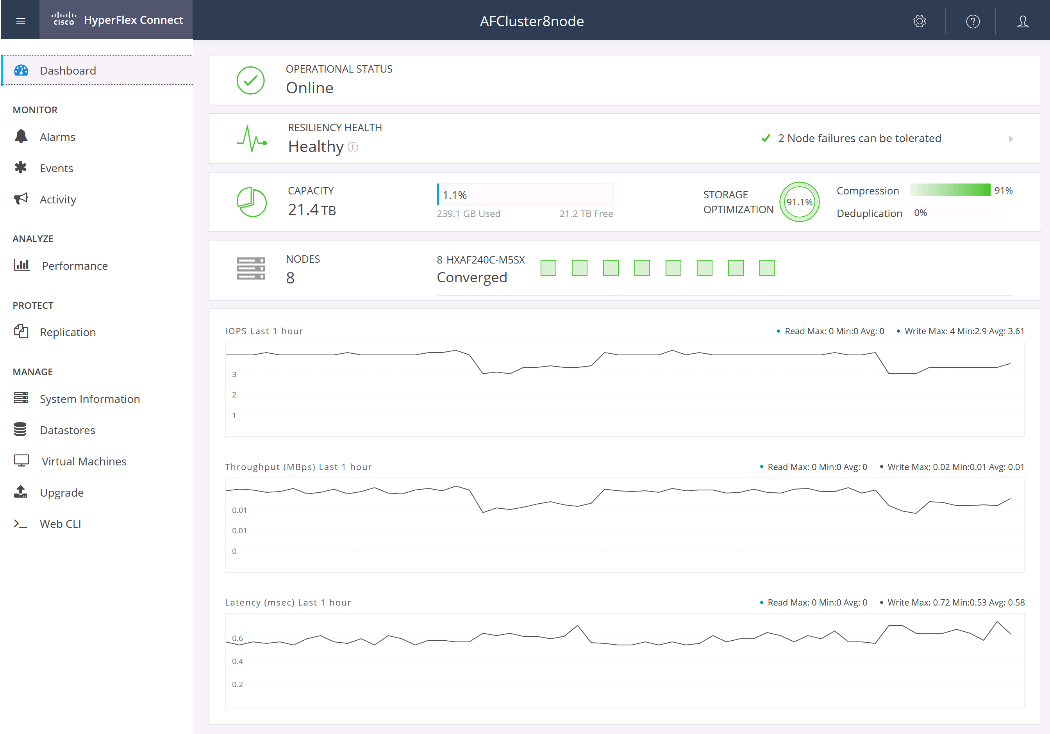This screenshot has height=734, width=1050.
Task: Click the nodes server stack icon
Action: [251, 268]
